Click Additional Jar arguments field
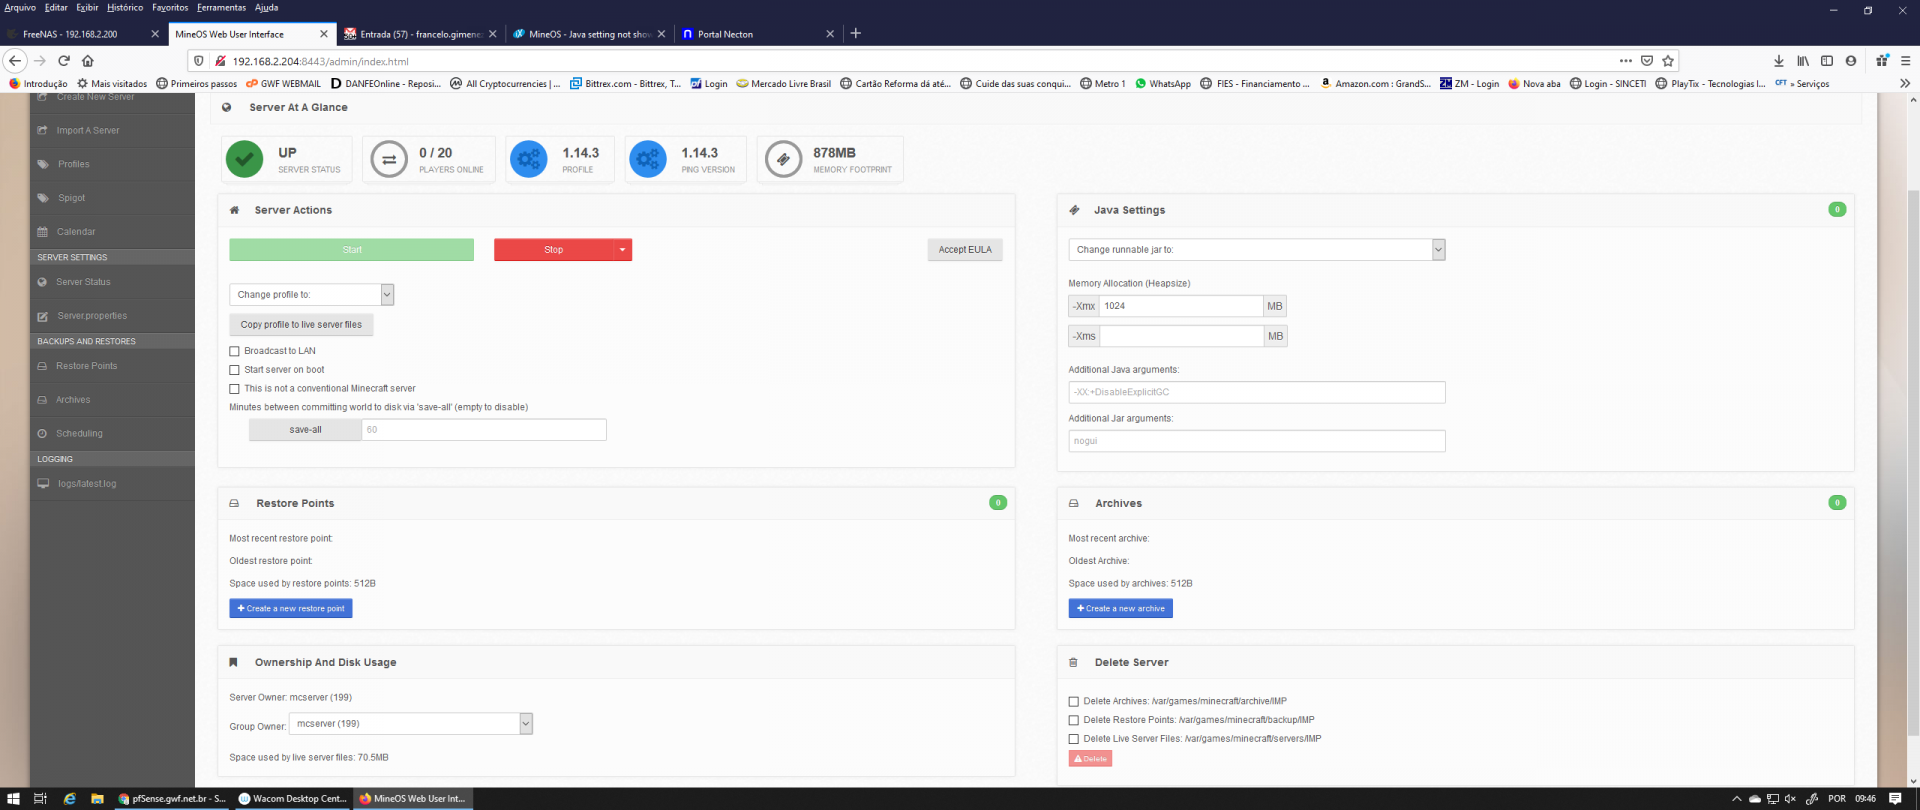 (x=1257, y=441)
